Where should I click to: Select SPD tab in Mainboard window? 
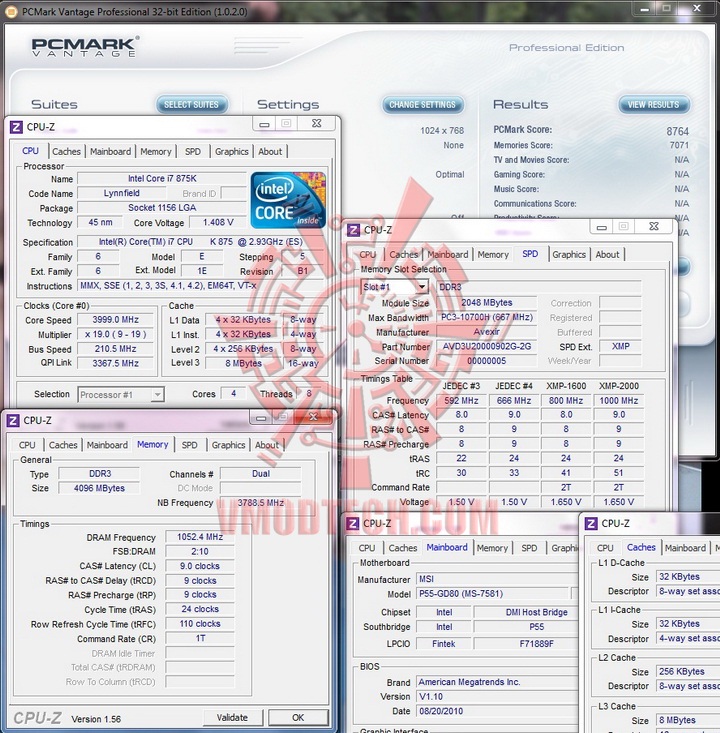(x=529, y=548)
